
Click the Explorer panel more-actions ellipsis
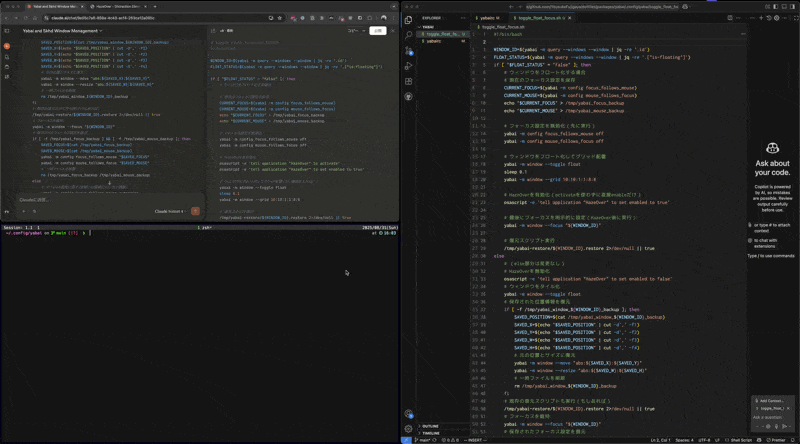pyautogui.click(x=463, y=18)
